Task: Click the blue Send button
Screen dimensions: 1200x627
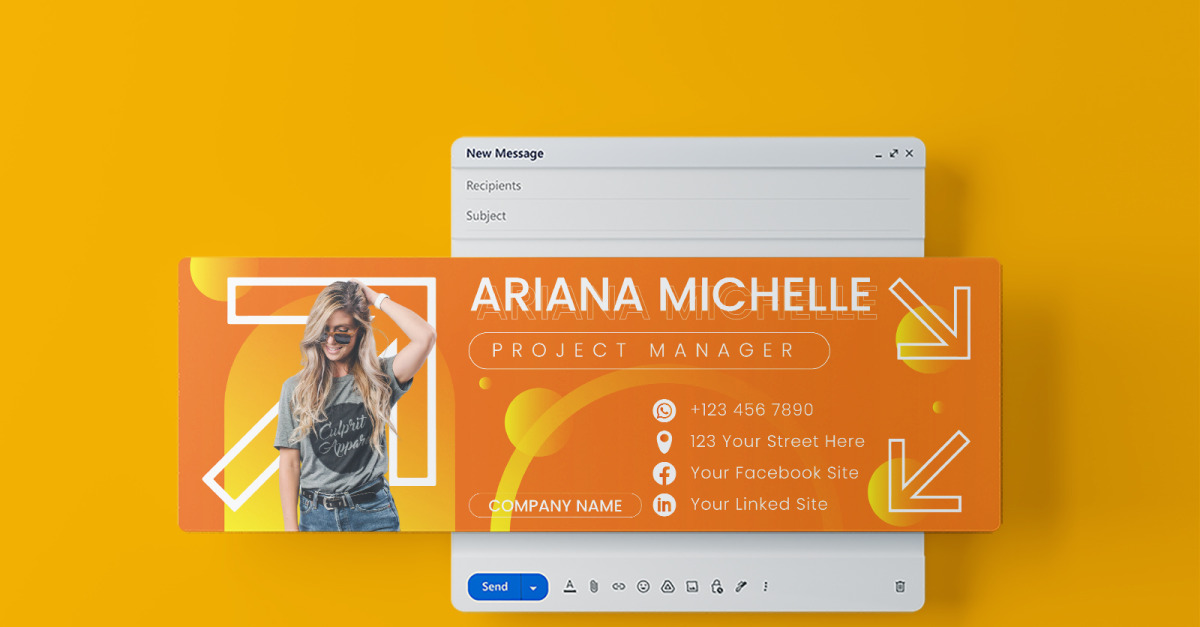Action: click(x=494, y=587)
